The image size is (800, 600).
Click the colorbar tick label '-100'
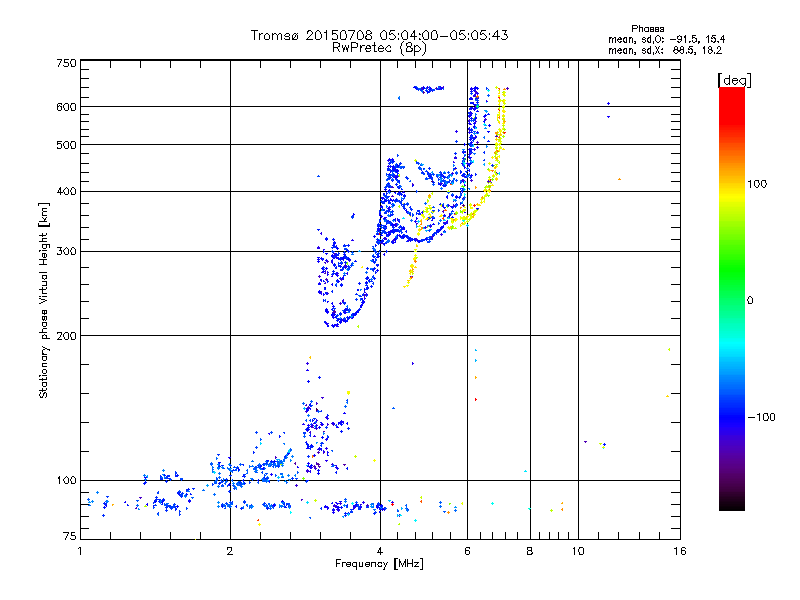[762, 417]
